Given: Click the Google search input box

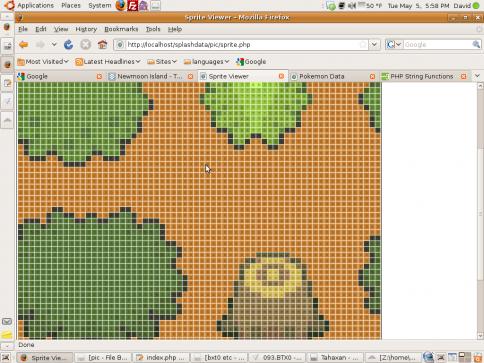Looking at the screenshot, I should point(437,45).
